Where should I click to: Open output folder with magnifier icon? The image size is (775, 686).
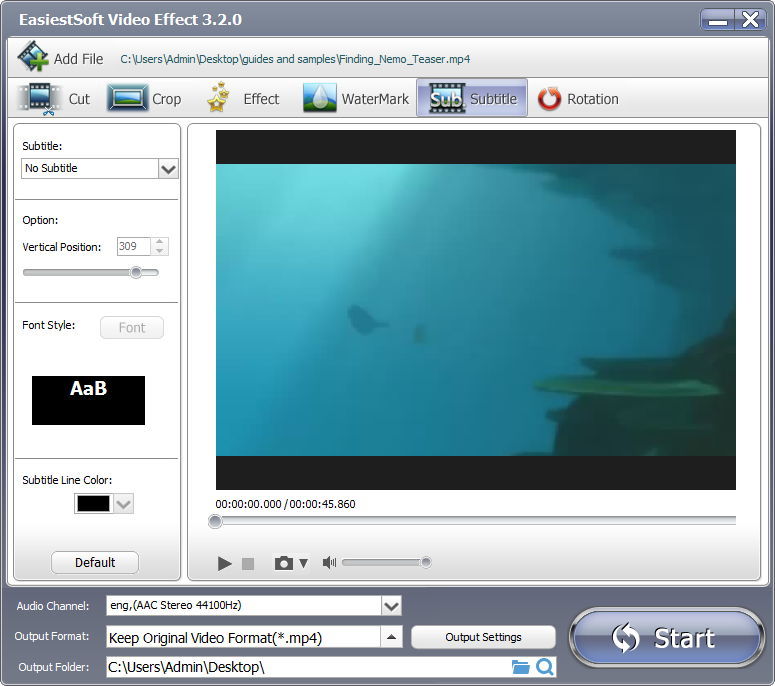tap(545, 667)
